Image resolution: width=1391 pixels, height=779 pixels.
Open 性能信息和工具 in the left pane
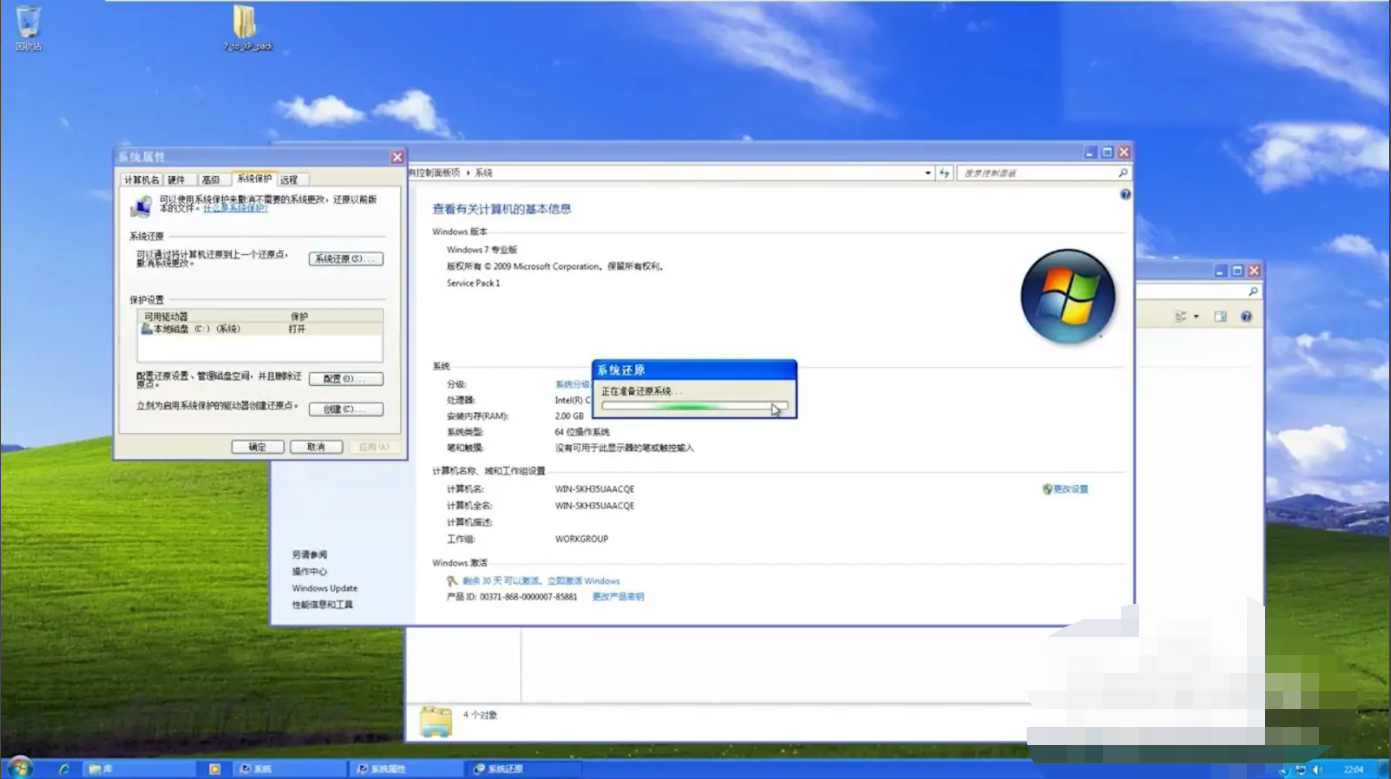322,605
